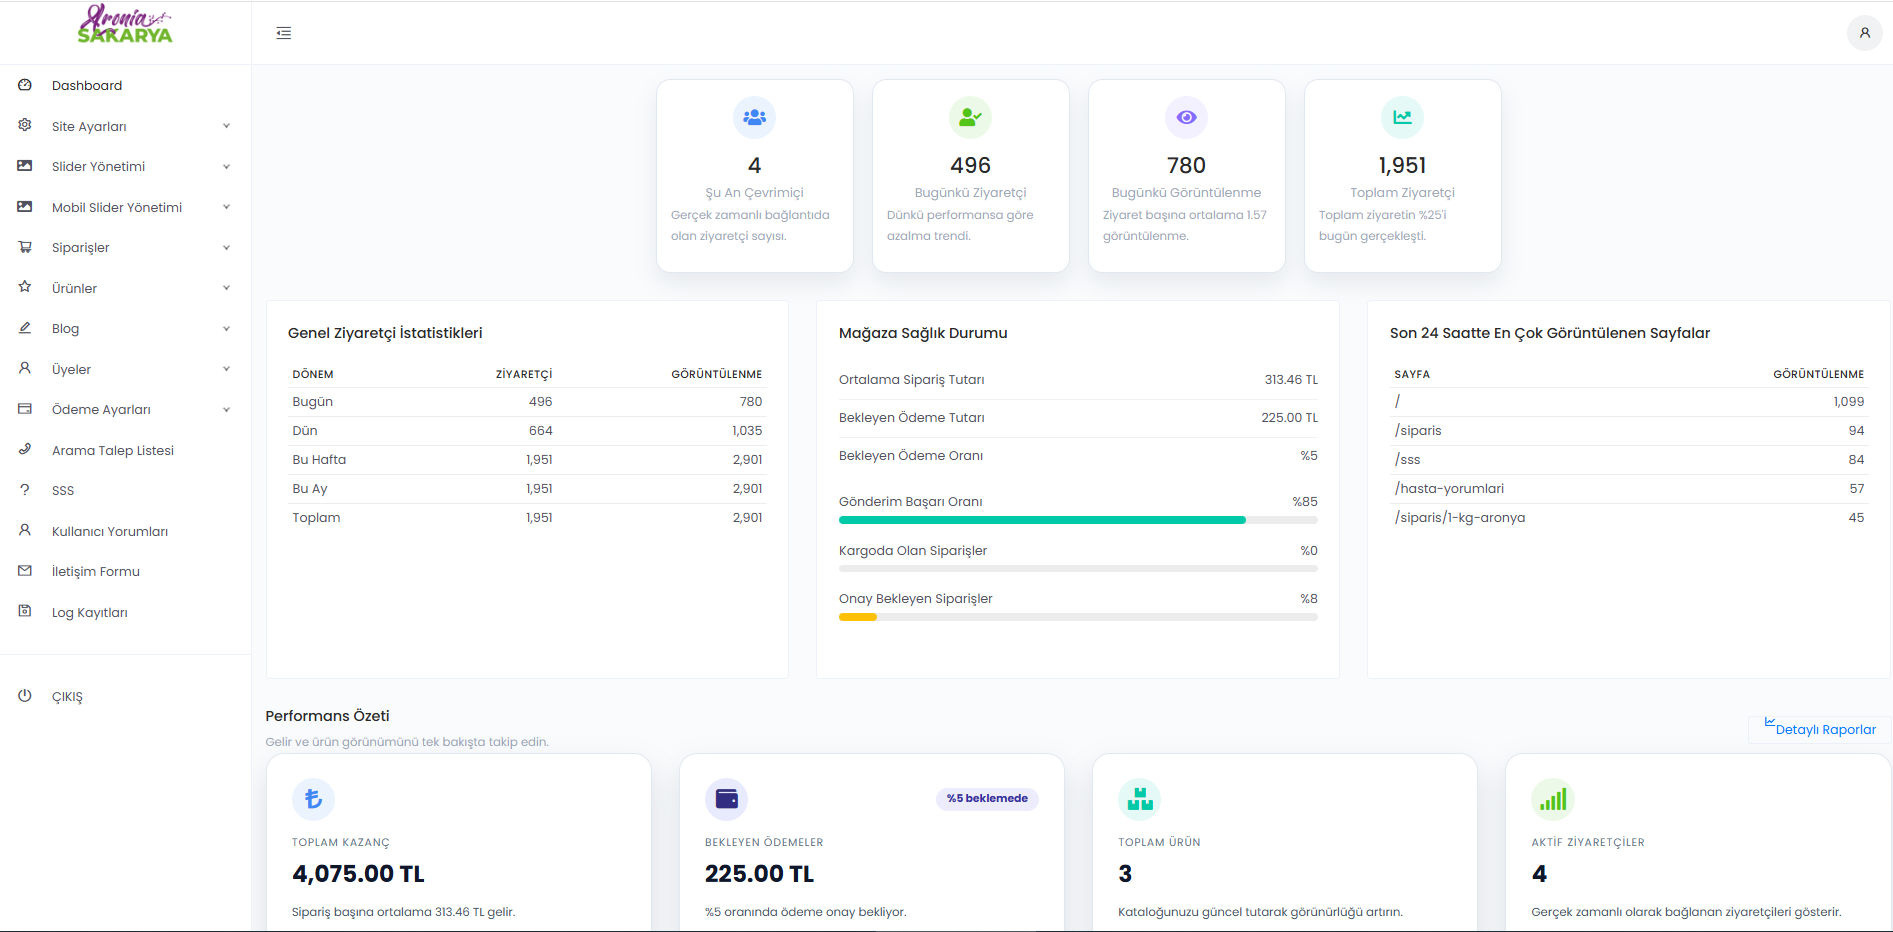Click the online visitors group icon
1893x932 pixels.
click(x=755, y=118)
